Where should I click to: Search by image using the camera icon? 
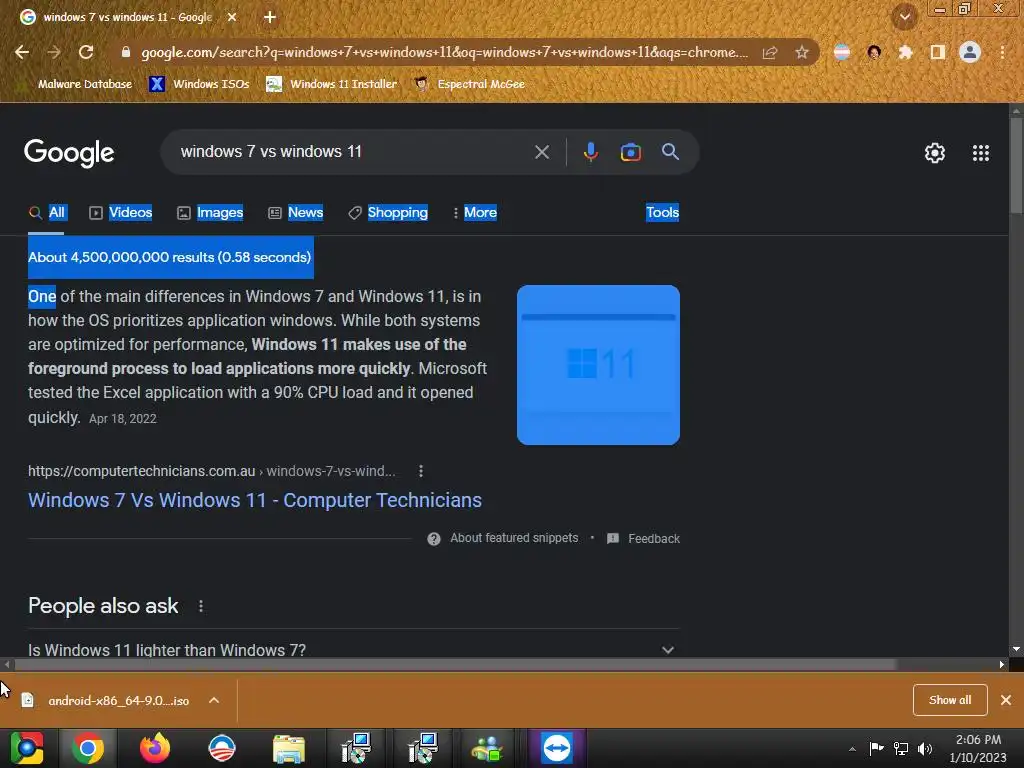coord(630,152)
